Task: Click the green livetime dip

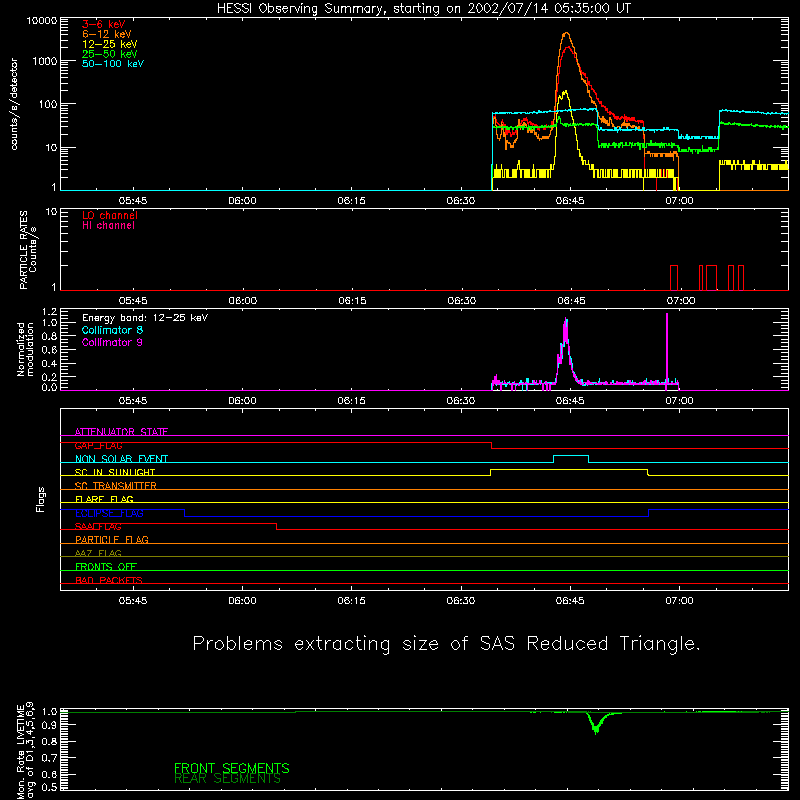Action: (x=595, y=723)
